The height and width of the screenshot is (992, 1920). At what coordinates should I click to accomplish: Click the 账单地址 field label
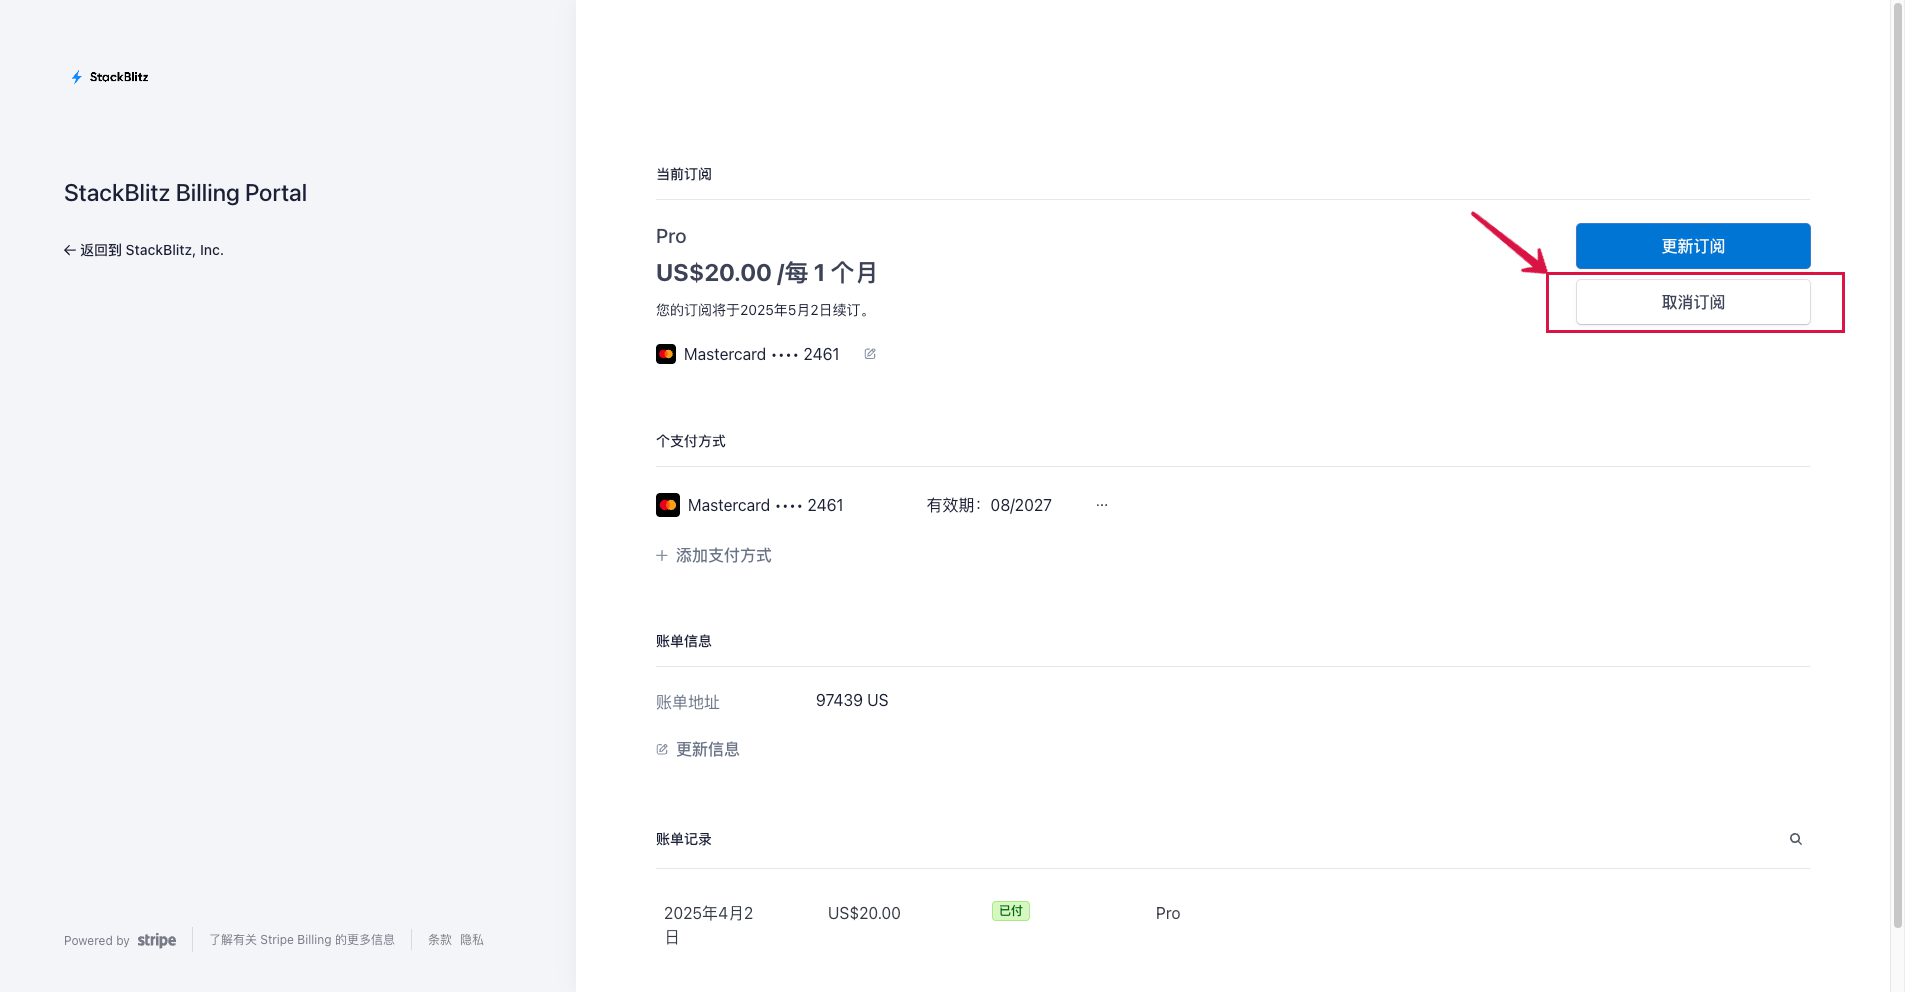(688, 702)
